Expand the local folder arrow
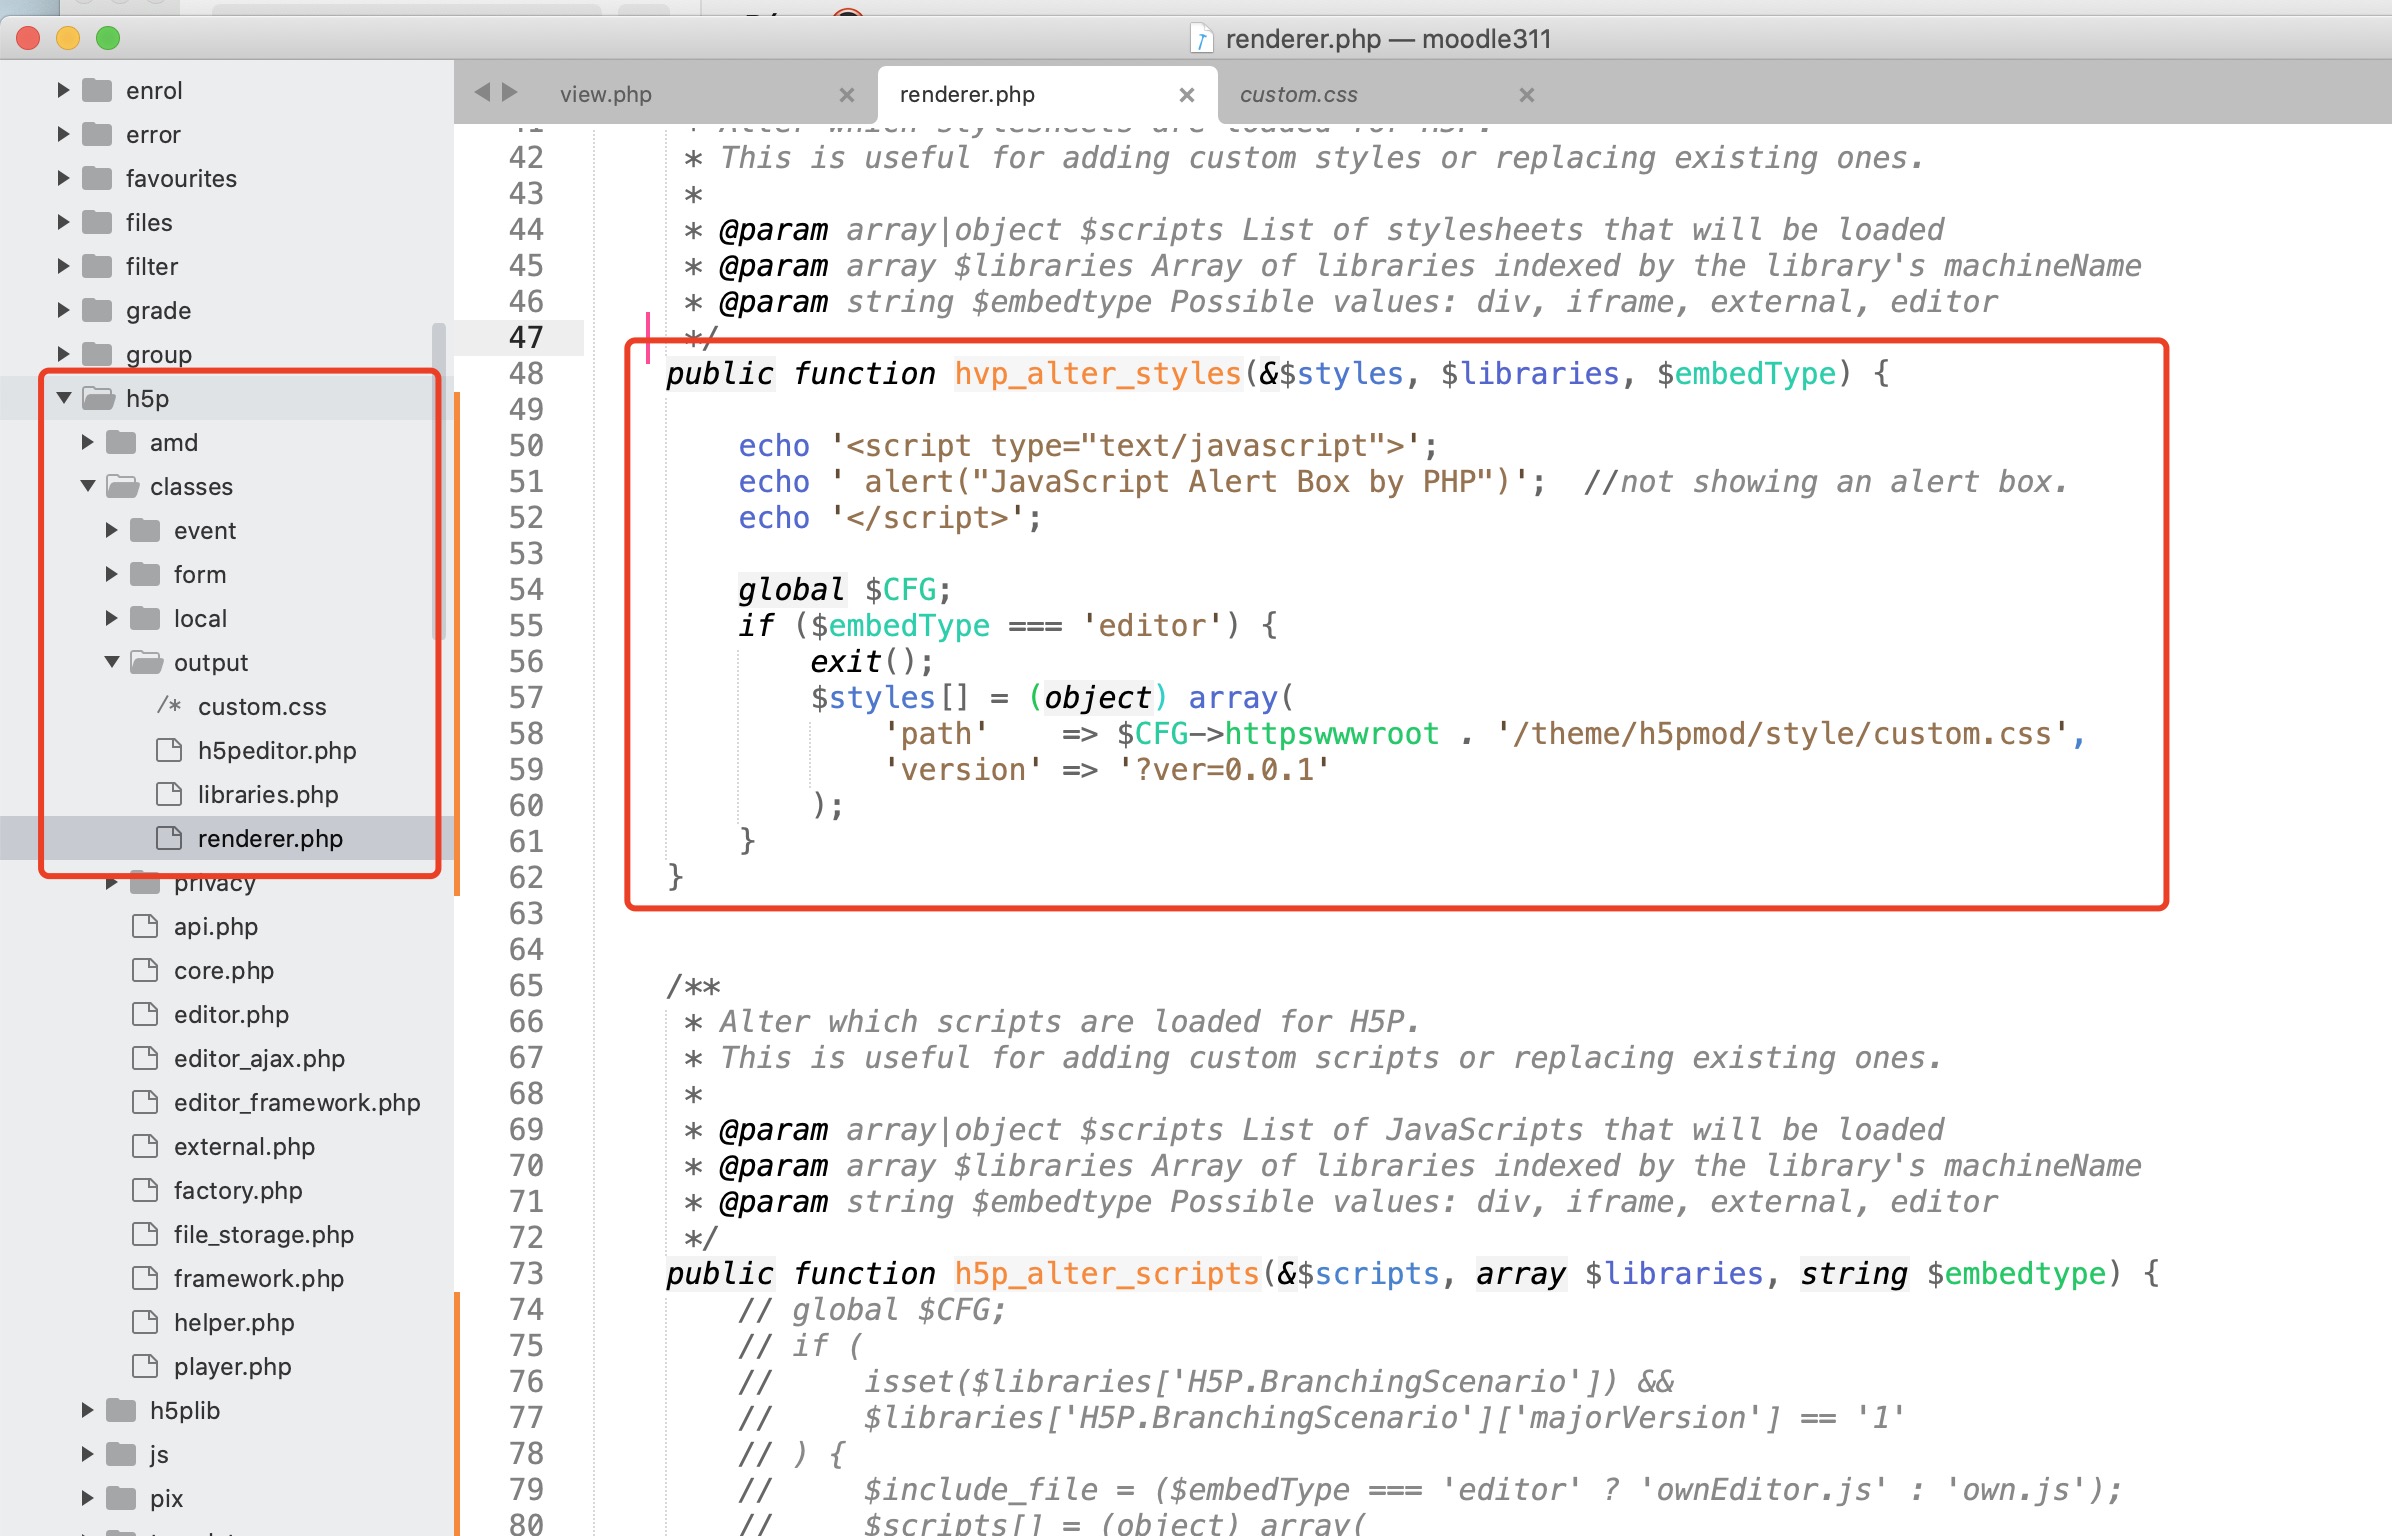 tap(111, 619)
